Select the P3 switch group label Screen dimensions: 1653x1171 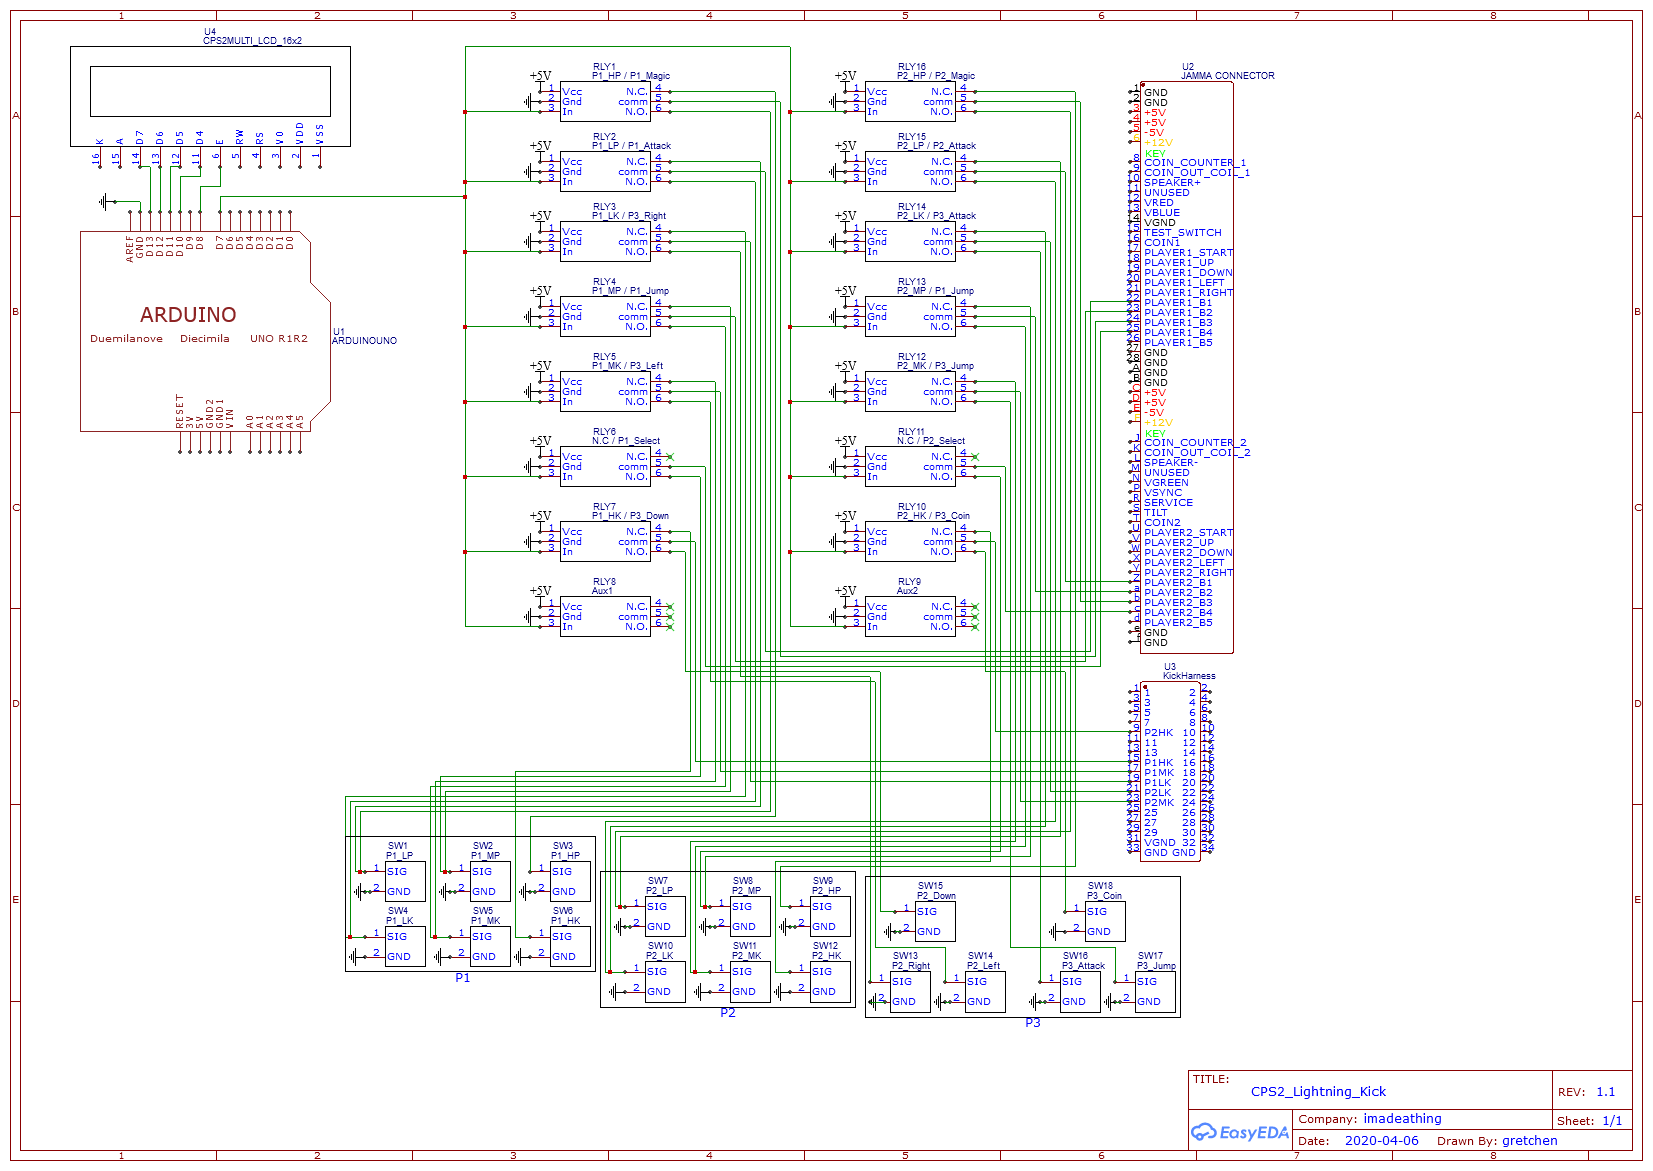(x=1032, y=1023)
